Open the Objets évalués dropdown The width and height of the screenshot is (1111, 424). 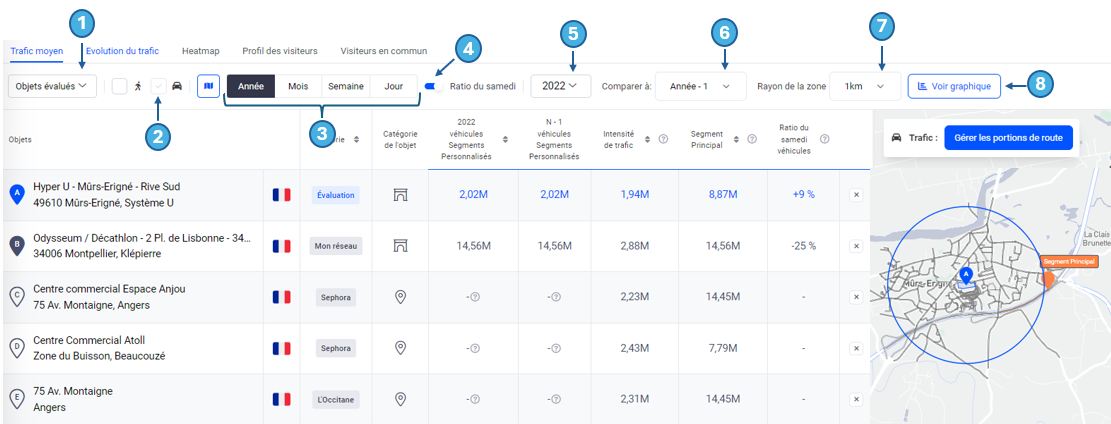coord(52,87)
